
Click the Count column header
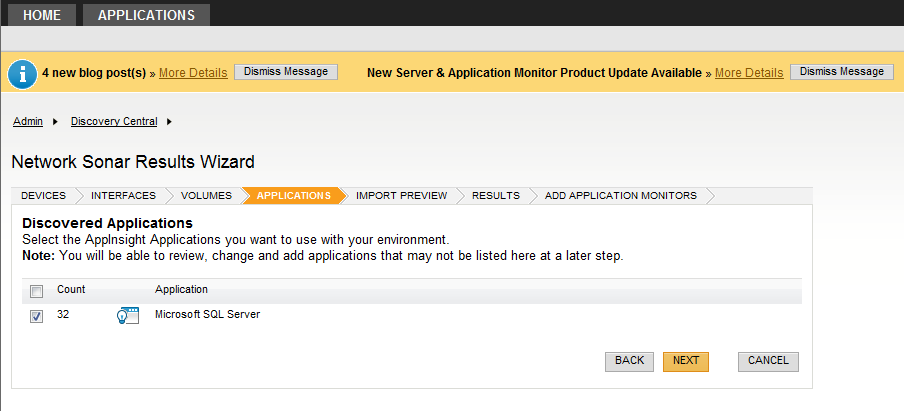(71, 289)
